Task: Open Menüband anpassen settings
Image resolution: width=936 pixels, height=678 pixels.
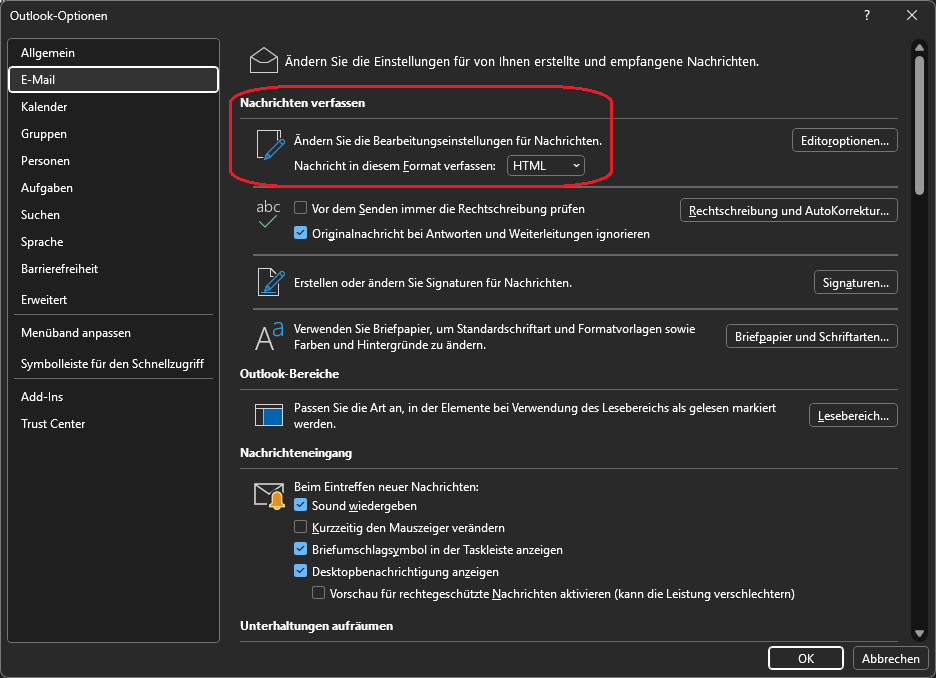Action: click(113, 332)
